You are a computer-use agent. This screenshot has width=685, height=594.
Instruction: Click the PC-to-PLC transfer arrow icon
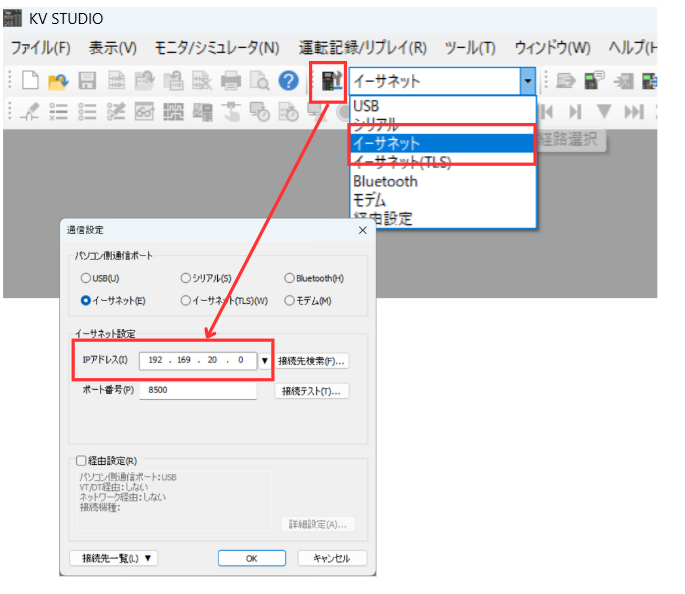566,81
